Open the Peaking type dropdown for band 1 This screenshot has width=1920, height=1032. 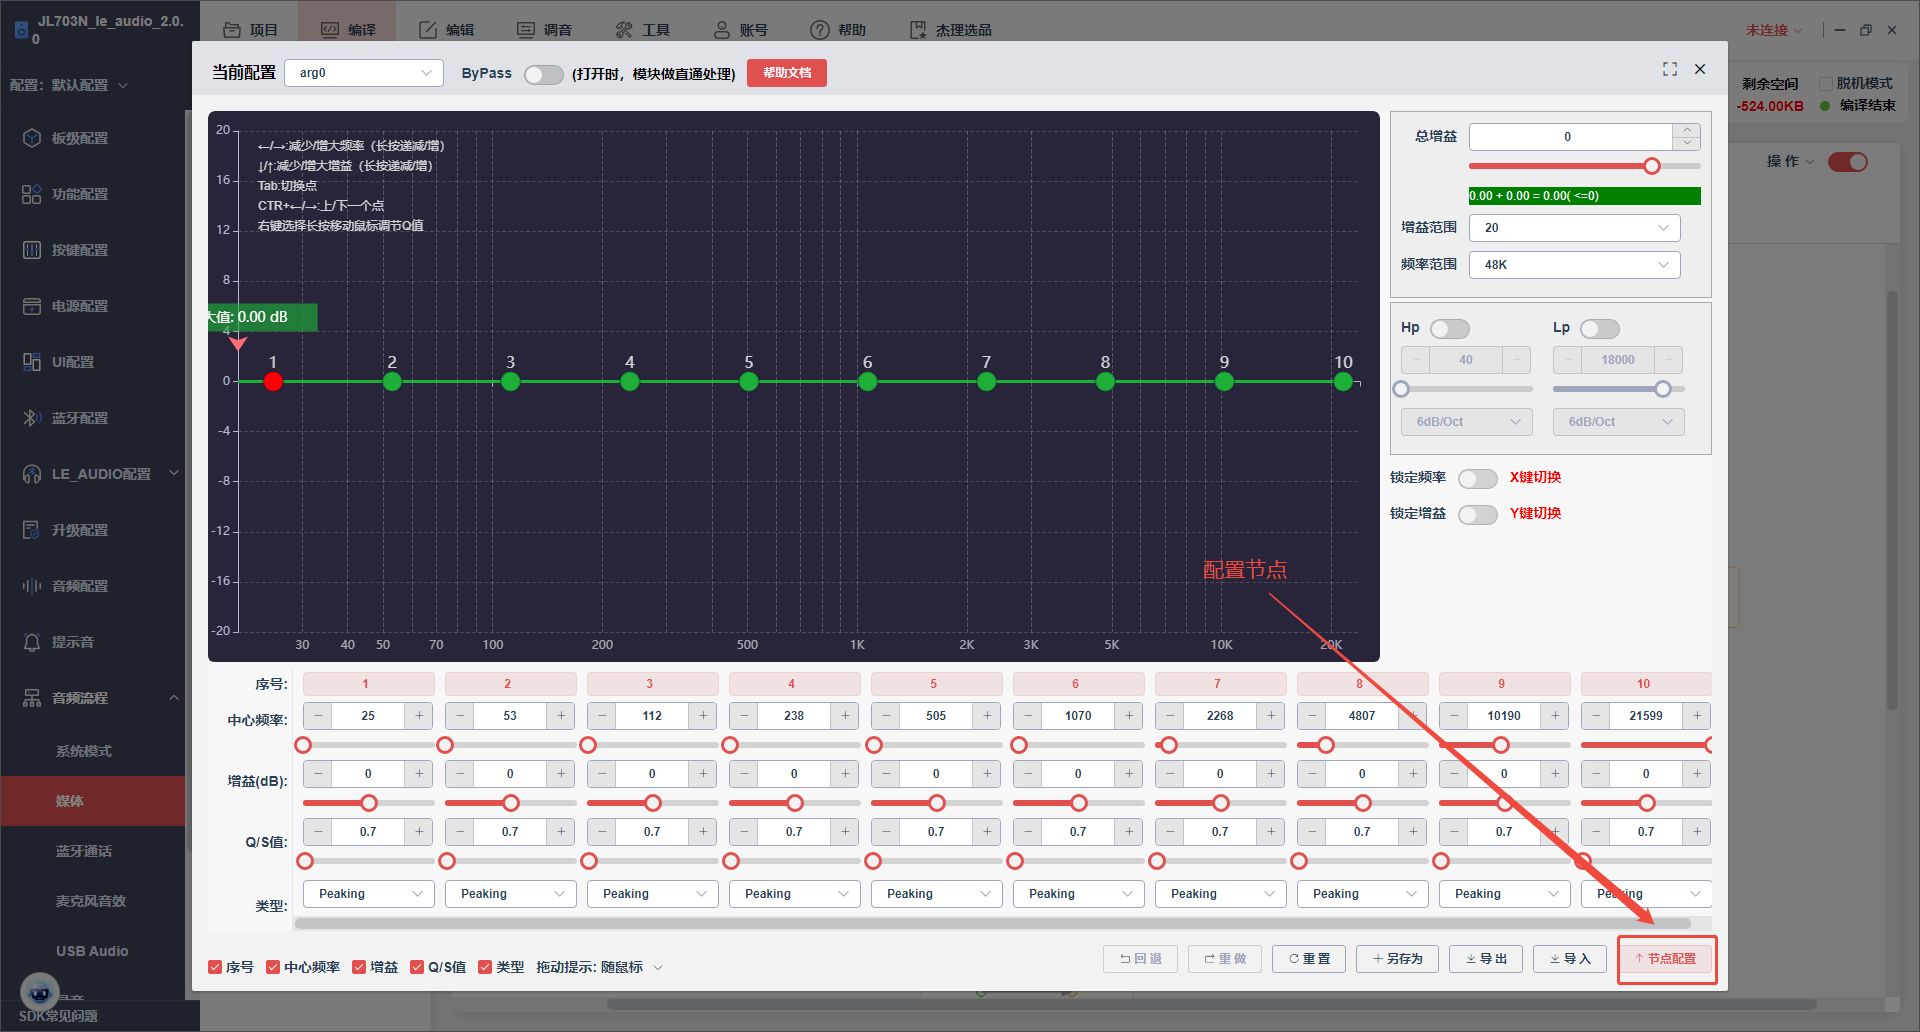369,894
